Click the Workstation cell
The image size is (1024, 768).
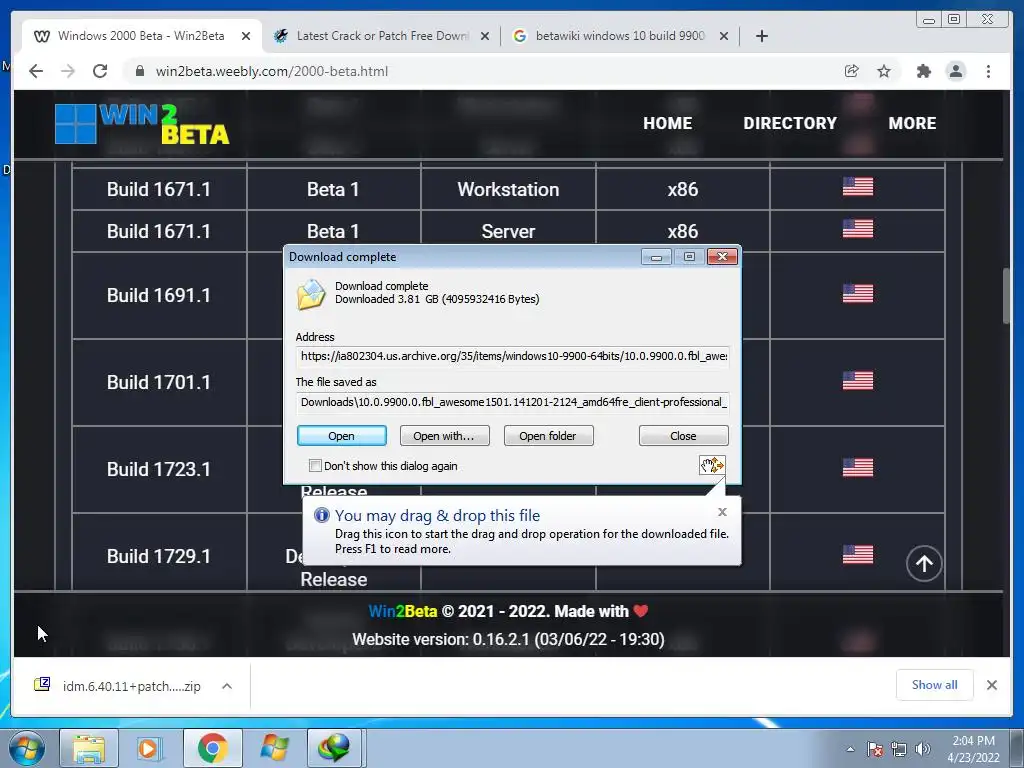(x=508, y=189)
